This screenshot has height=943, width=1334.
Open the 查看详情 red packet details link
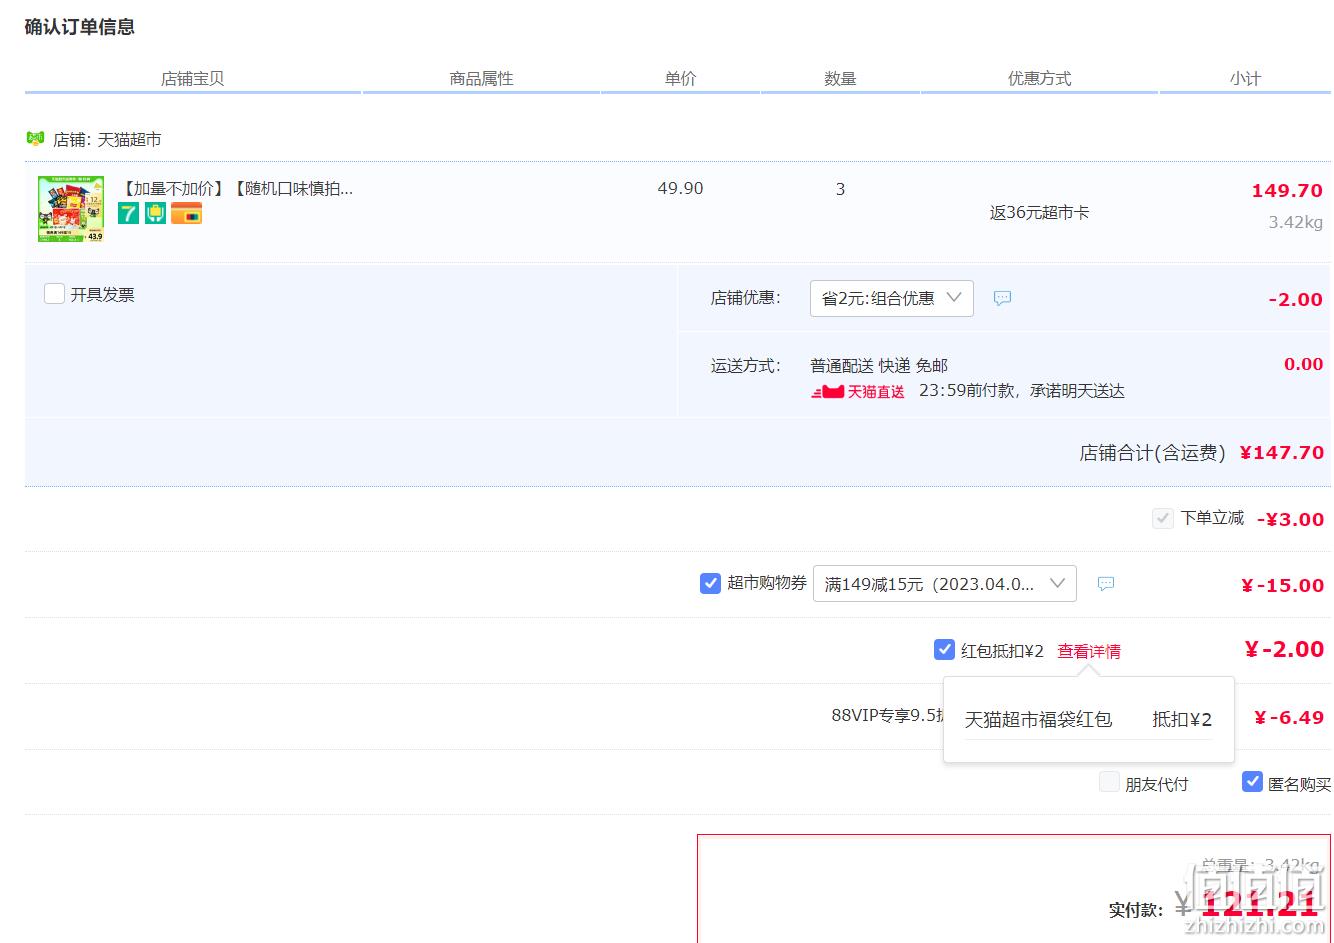pos(1089,651)
